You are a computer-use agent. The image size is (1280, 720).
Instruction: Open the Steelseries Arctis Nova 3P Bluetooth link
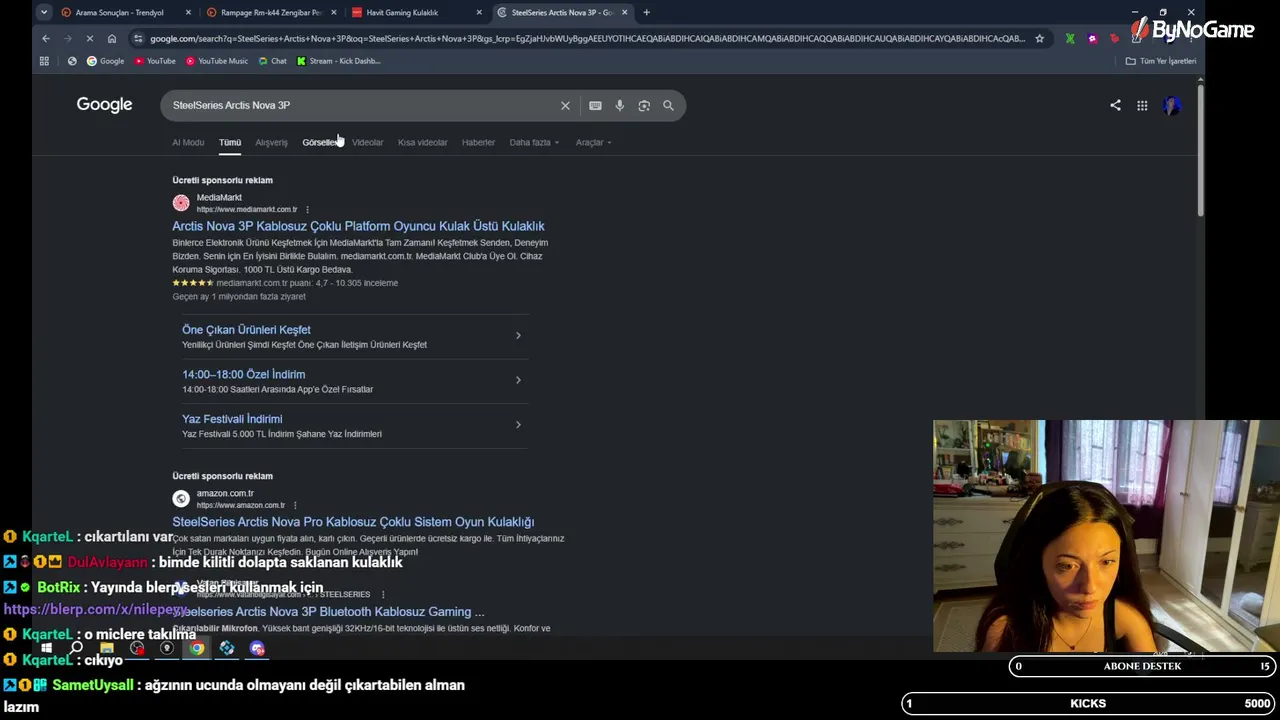329,612
